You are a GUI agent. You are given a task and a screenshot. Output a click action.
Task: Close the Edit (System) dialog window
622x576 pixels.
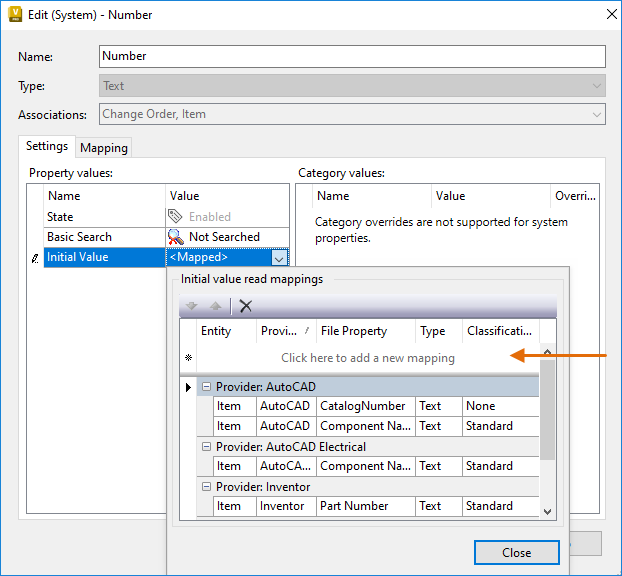tap(612, 14)
